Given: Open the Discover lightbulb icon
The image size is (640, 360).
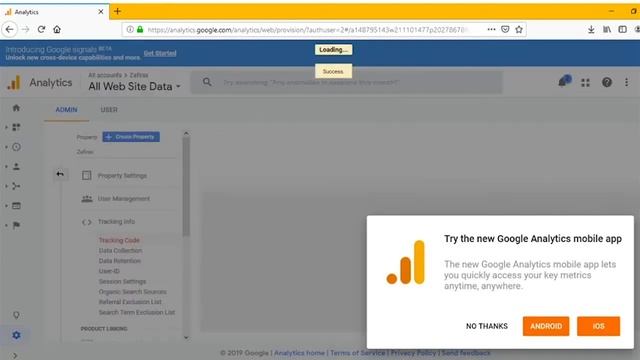Looking at the screenshot, I should (16, 315).
